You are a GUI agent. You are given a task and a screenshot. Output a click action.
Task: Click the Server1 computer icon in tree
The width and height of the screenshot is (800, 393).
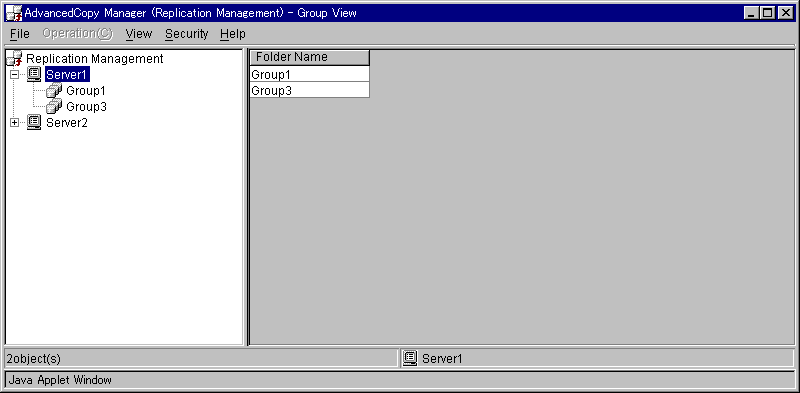[x=34, y=74]
